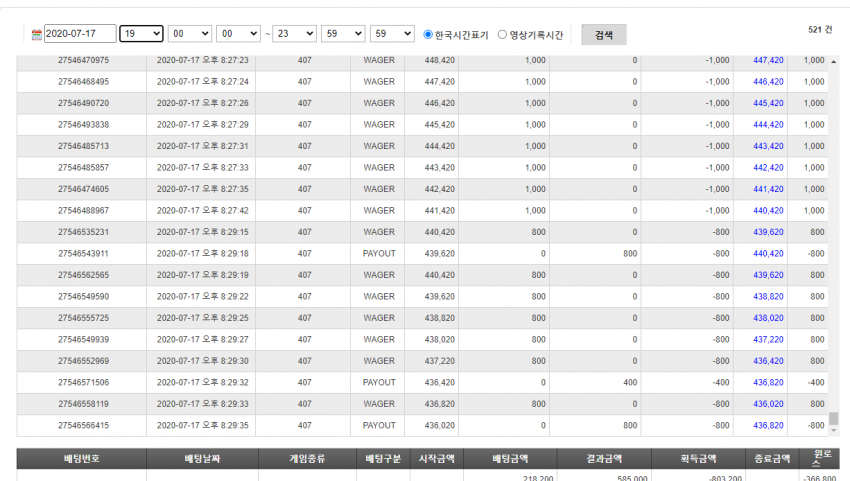Select bet number 27546468495

[x=83, y=82]
